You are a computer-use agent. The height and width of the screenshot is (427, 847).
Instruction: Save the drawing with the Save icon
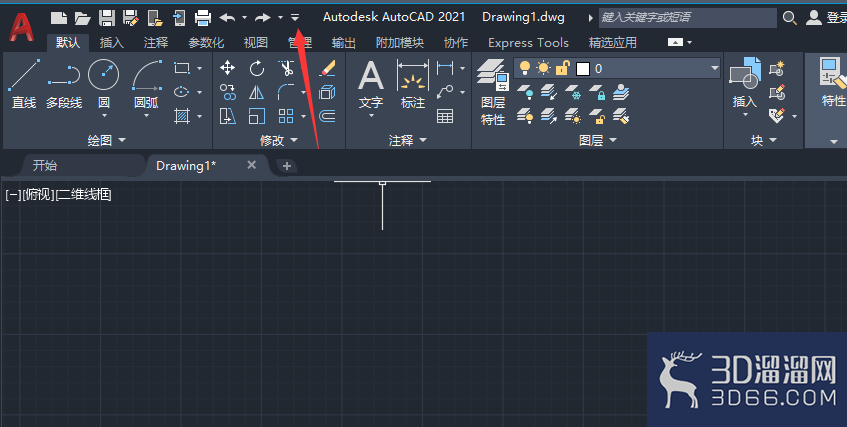click(106, 18)
